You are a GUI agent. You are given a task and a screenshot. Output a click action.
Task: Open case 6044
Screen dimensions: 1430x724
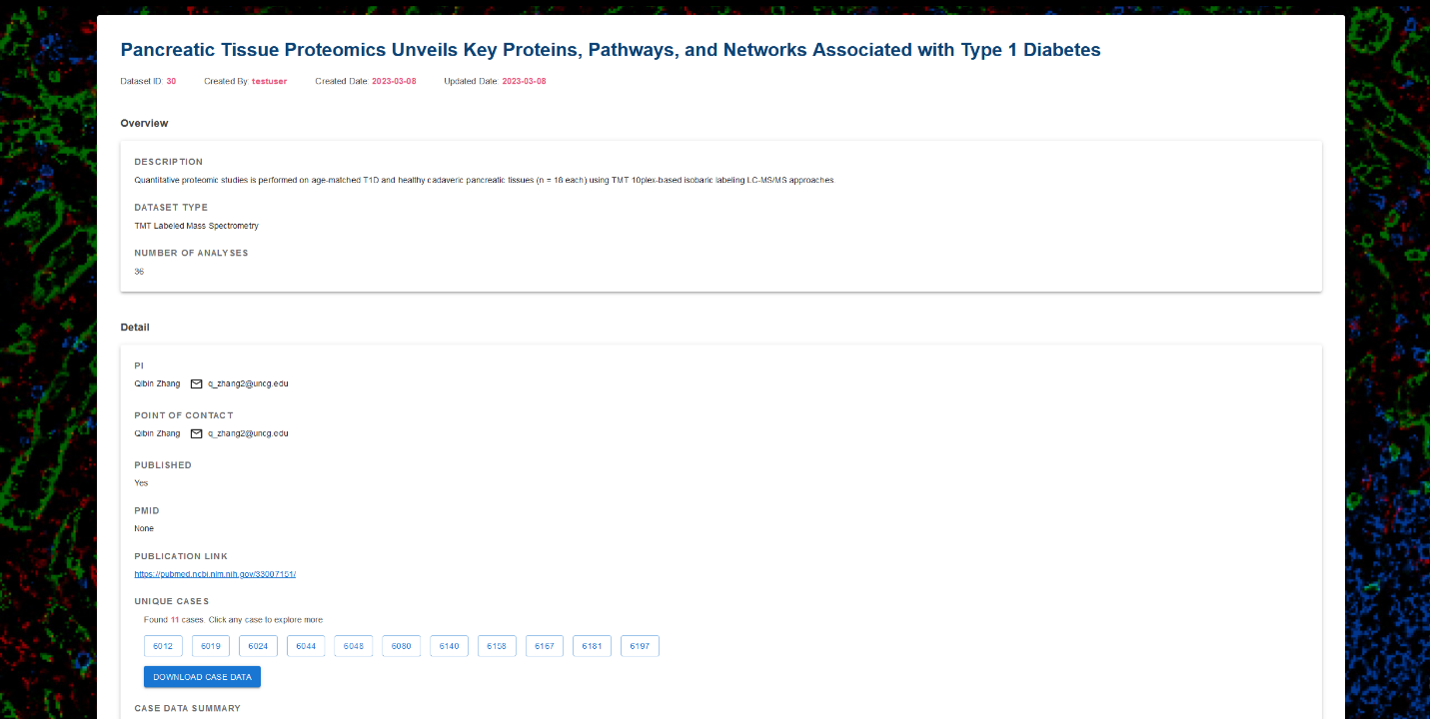point(306,646)
